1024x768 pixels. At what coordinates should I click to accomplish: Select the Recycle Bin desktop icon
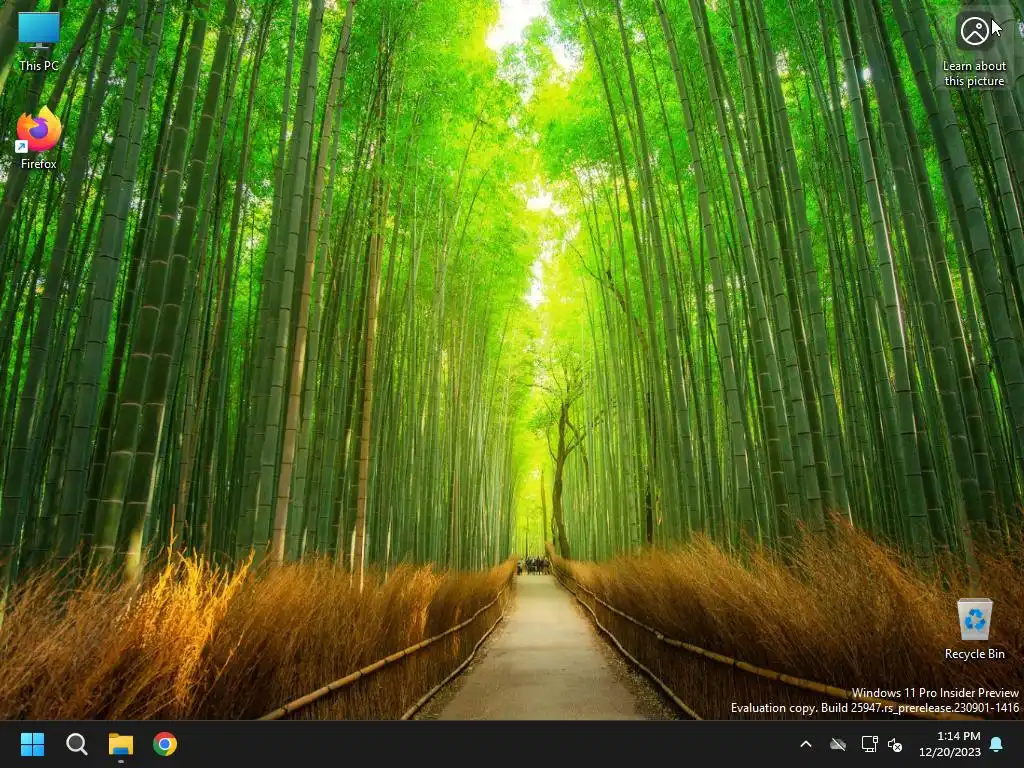click(x=974, y=630)
